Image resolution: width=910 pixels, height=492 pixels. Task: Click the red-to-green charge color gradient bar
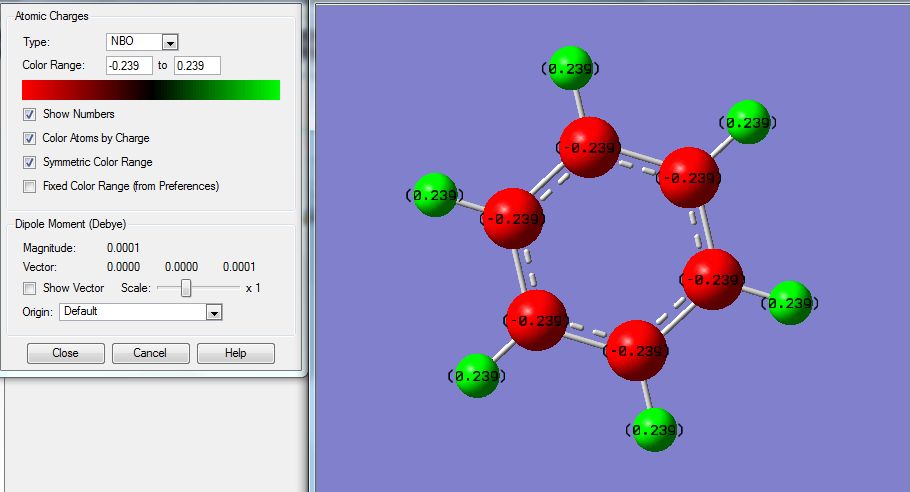click(x=151, y=90)
